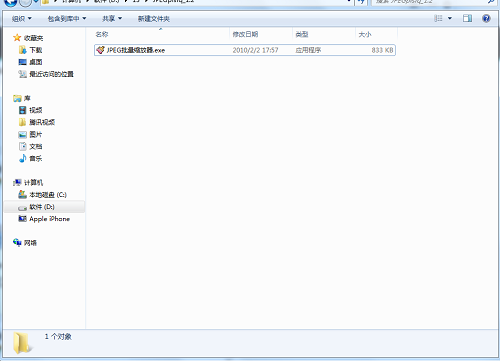Sort by the 大小 column header
500x361 pixels.
point(376,34)
